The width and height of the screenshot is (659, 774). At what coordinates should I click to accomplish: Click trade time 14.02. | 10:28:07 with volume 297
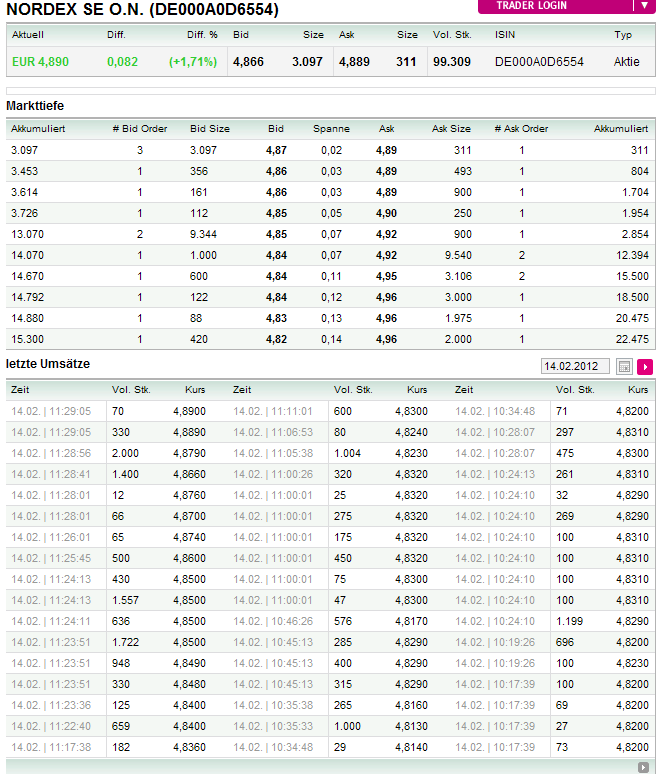coord(495,432)
